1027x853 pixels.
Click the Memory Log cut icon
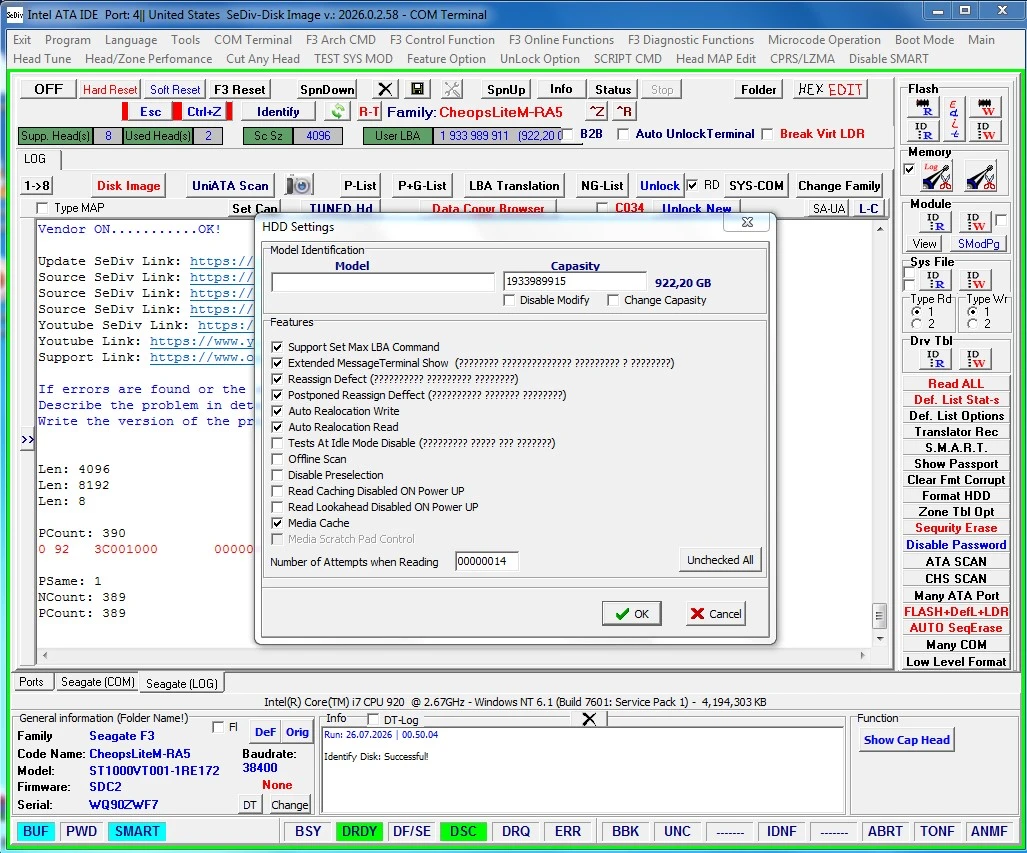935,176
